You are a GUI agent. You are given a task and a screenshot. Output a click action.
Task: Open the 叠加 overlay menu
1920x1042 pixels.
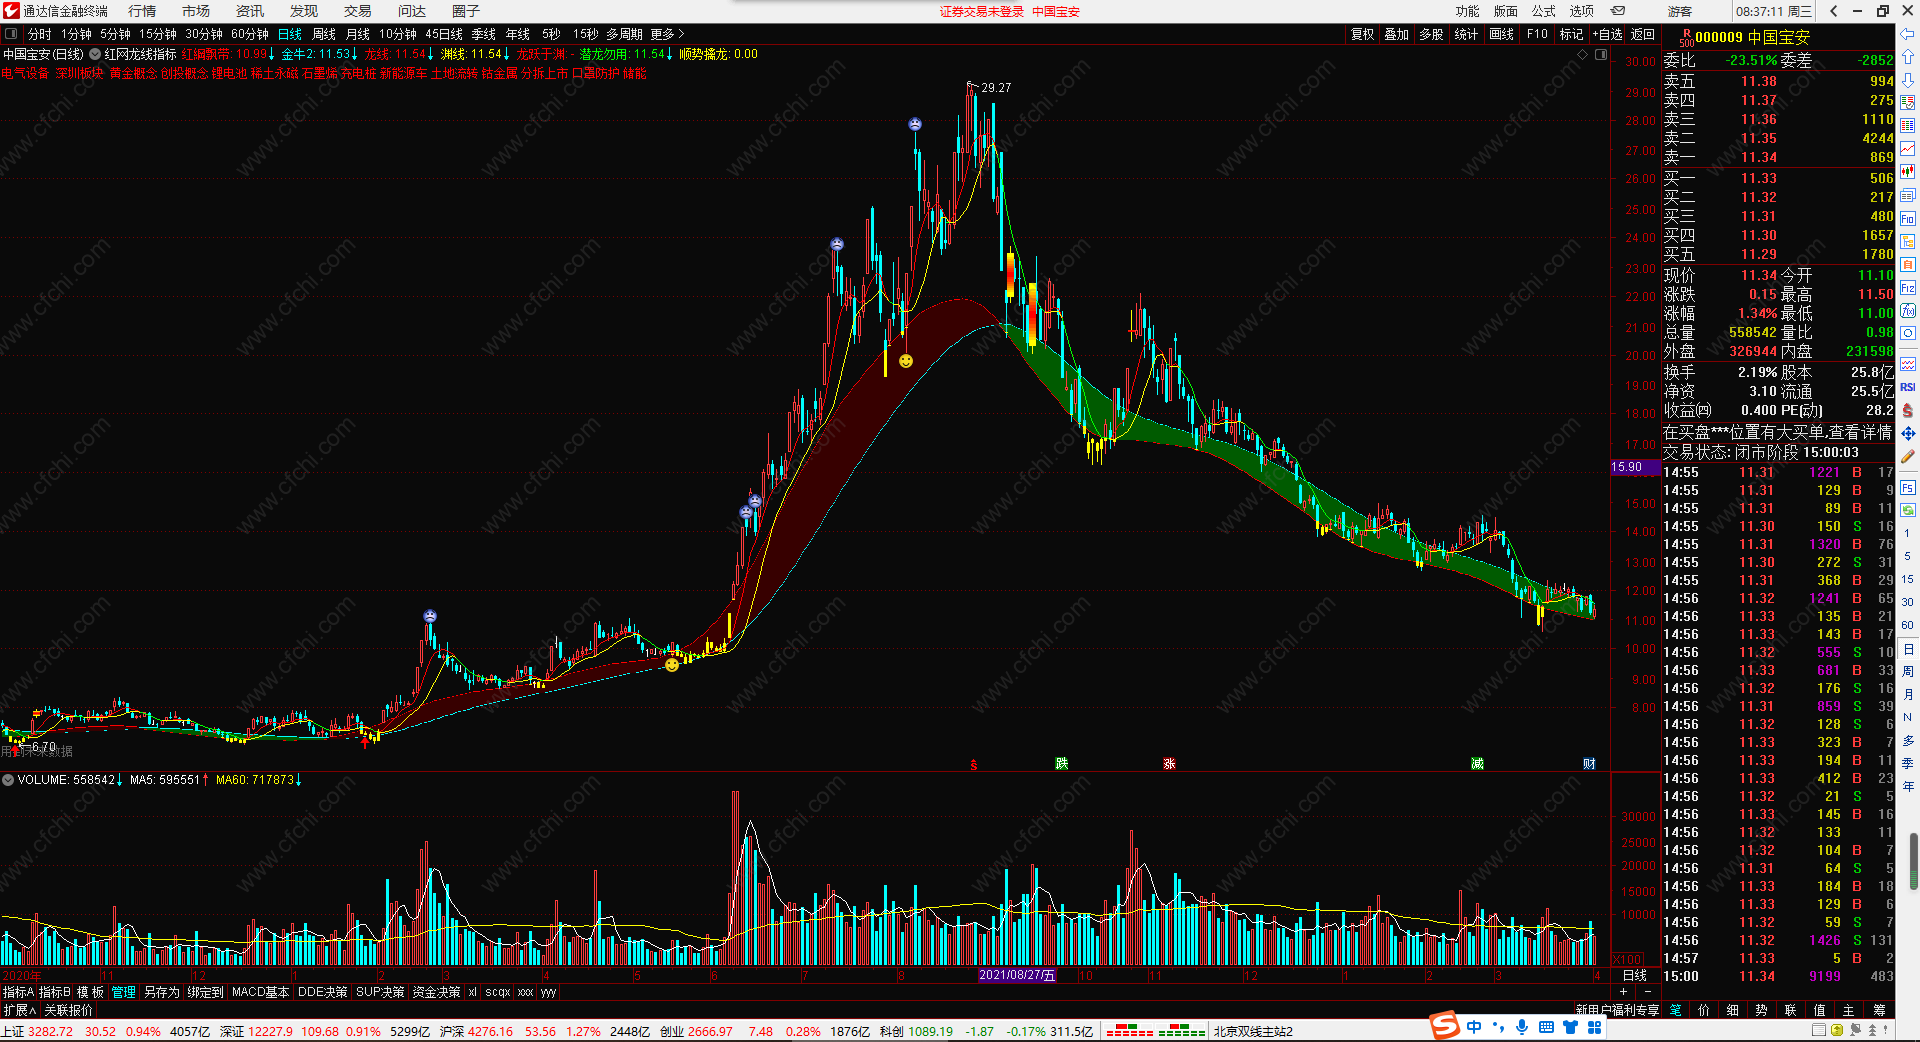tap(1396, 34)
